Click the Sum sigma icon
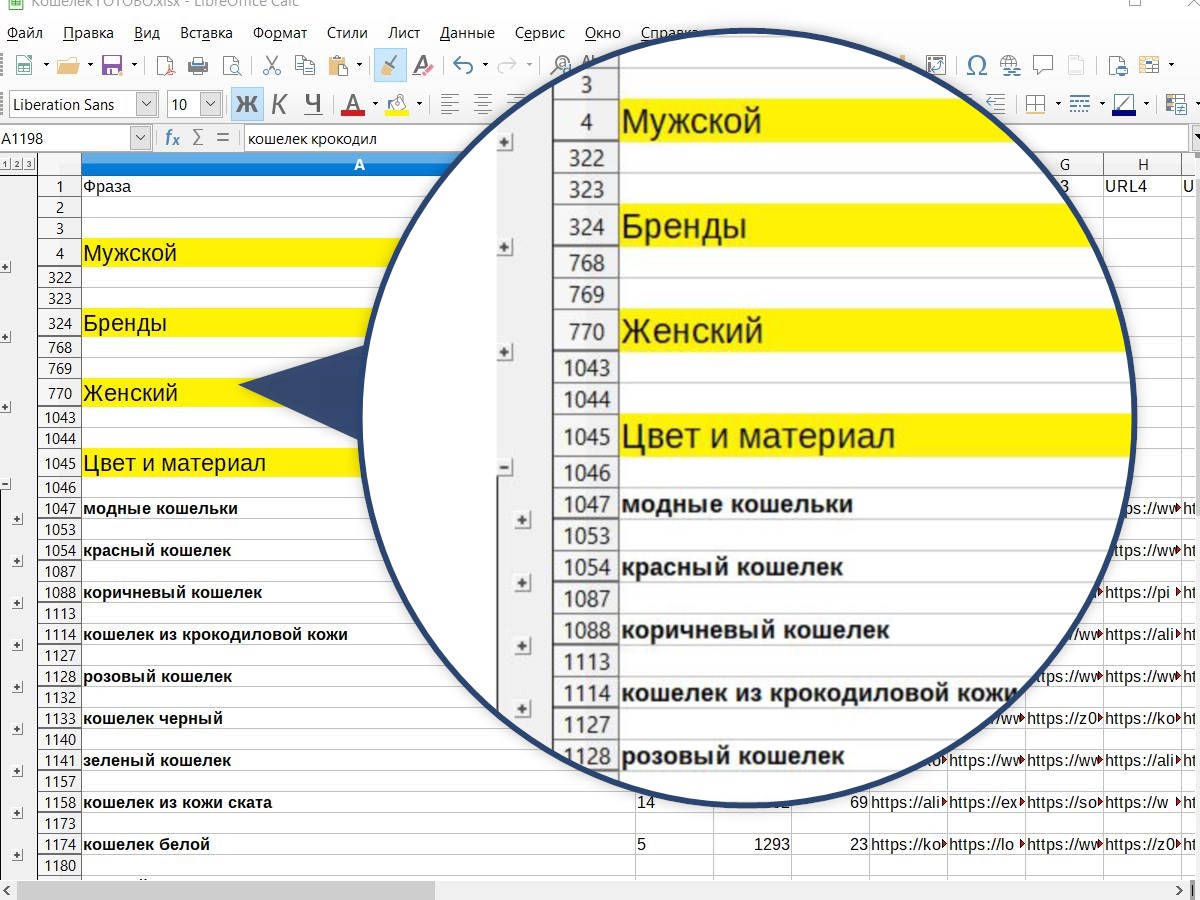The width and height of the screenshot is (1200, 900). (198, 138)
